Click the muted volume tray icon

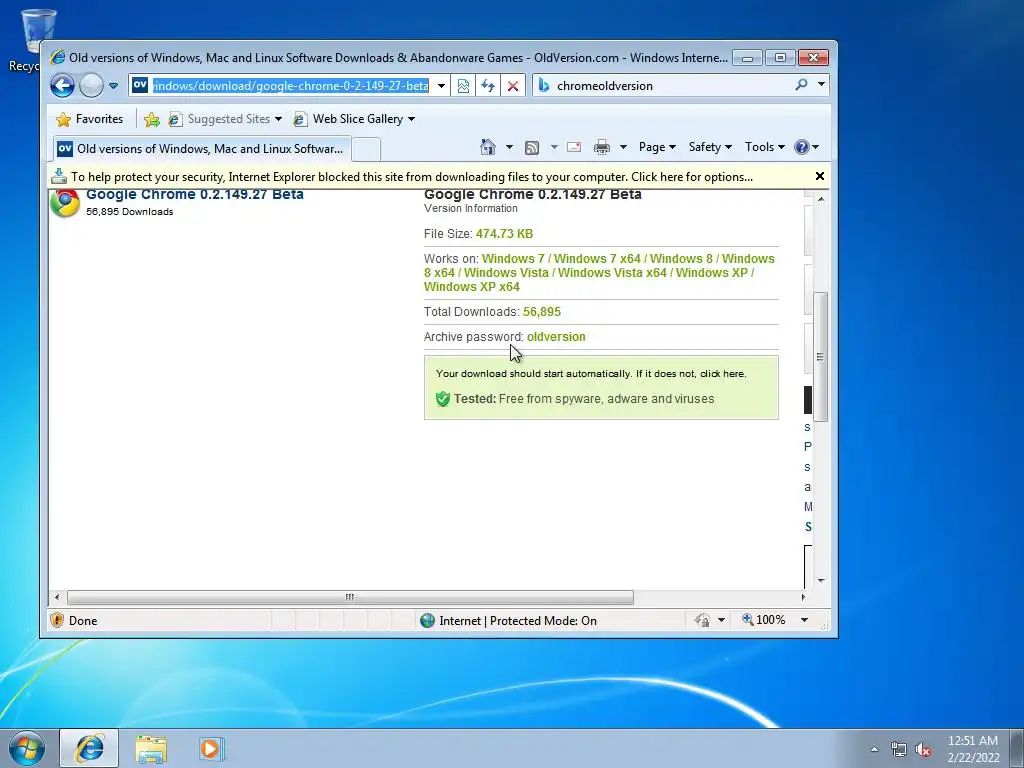coord(923,749)
